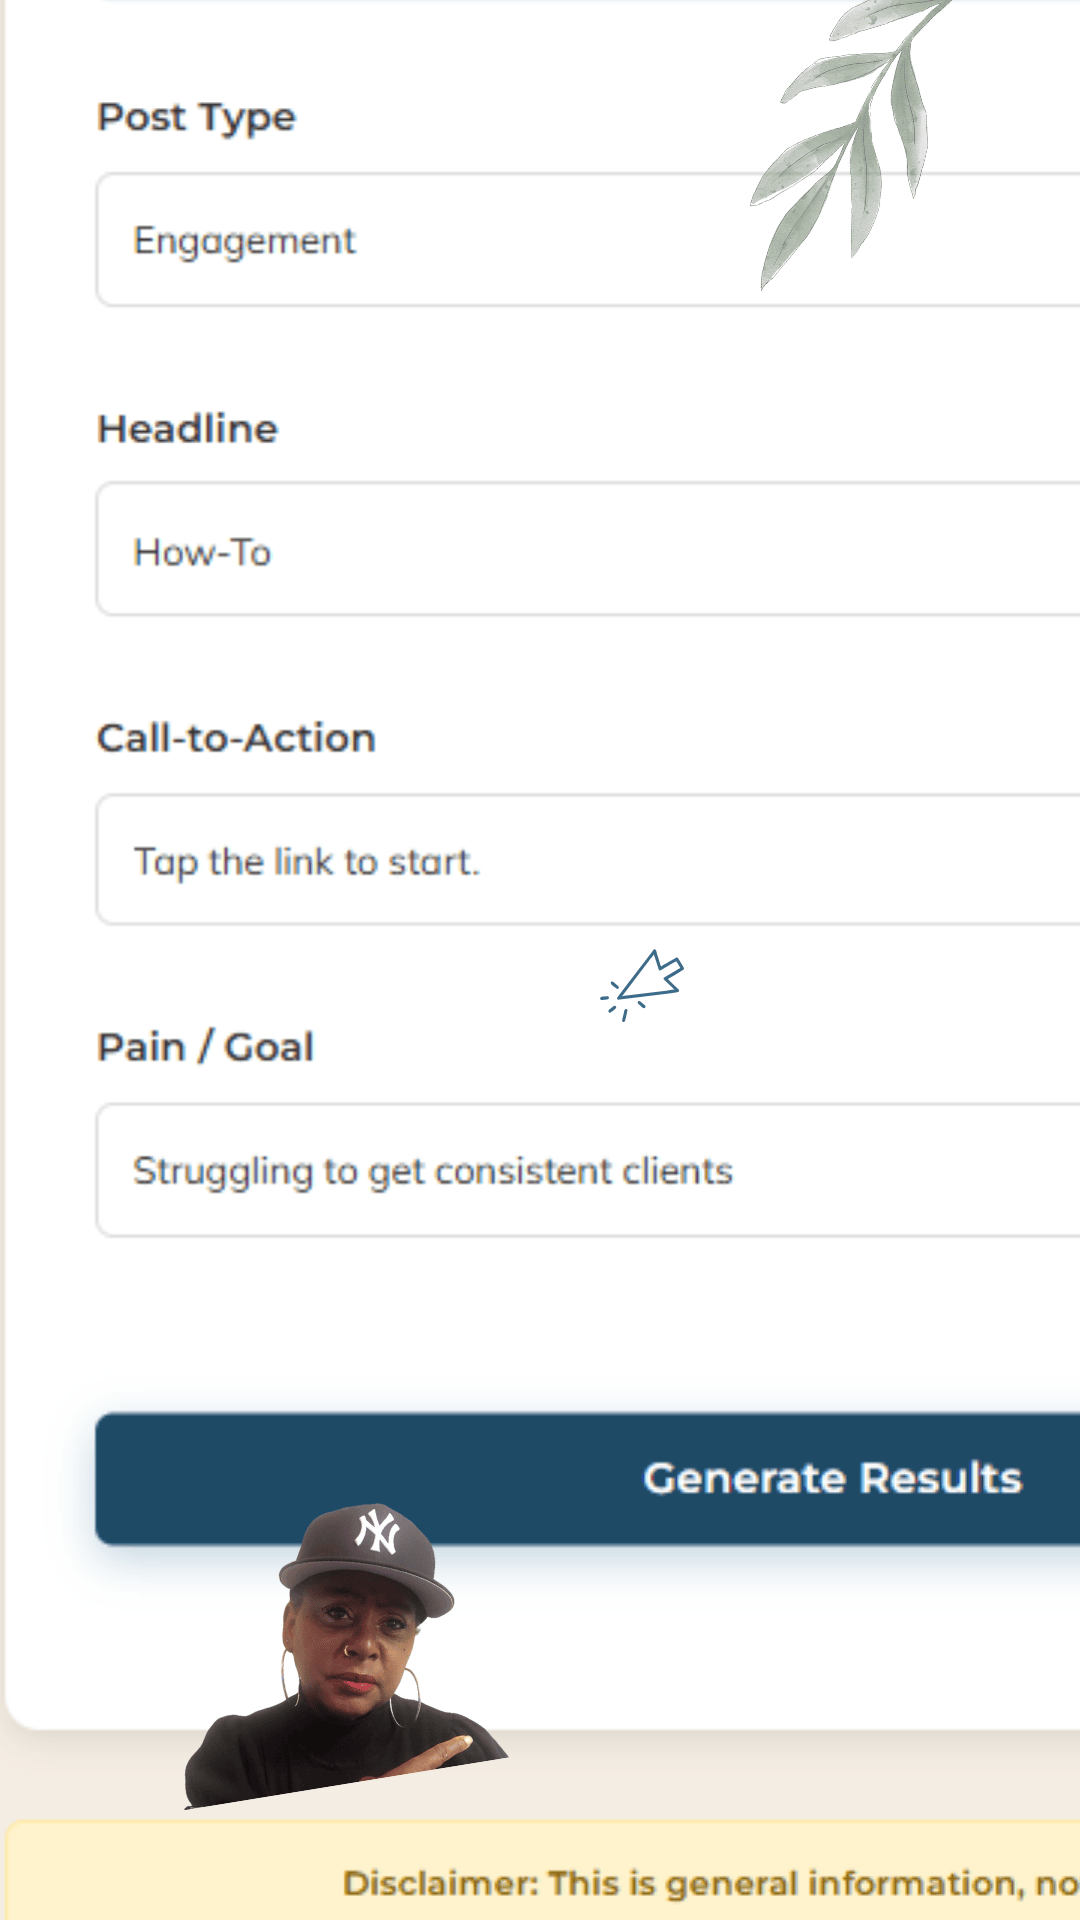
Task: Click the "Struggling to get consistent clients" text
Action: [x=433, y=1171]
